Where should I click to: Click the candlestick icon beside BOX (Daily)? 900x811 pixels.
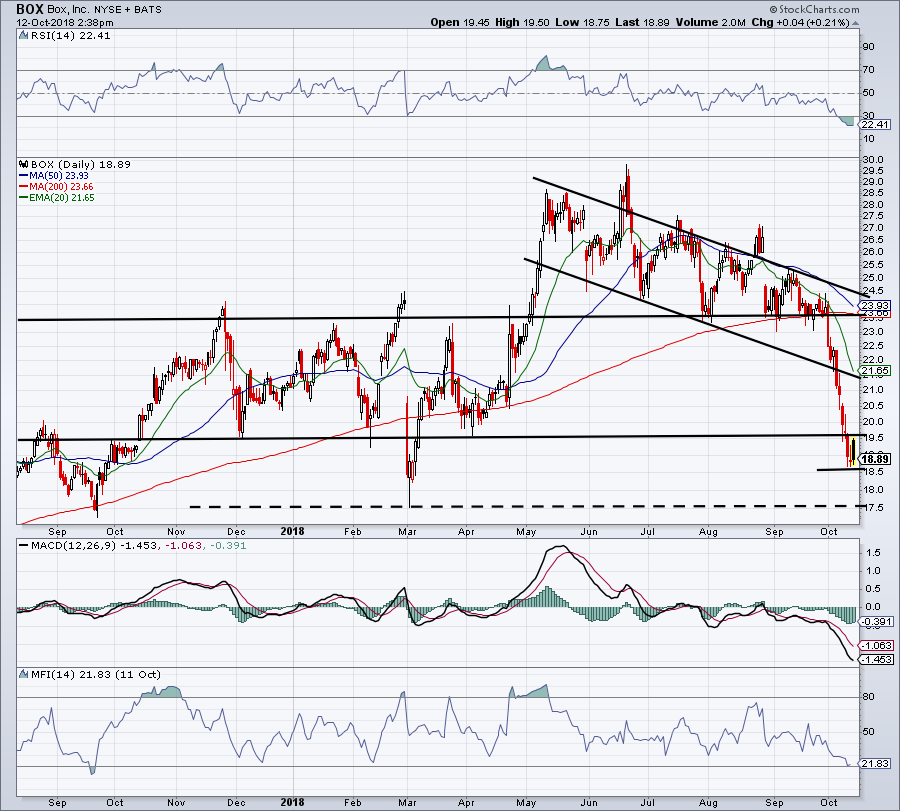[24, 164]
